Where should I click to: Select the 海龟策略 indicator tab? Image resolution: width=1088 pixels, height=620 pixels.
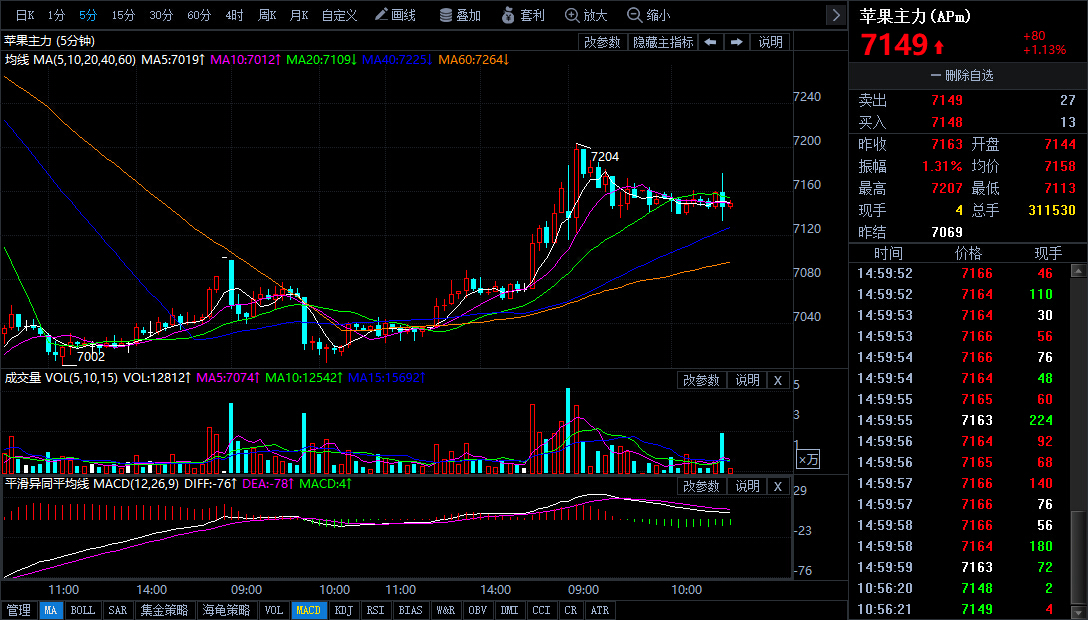coord(226,610)
